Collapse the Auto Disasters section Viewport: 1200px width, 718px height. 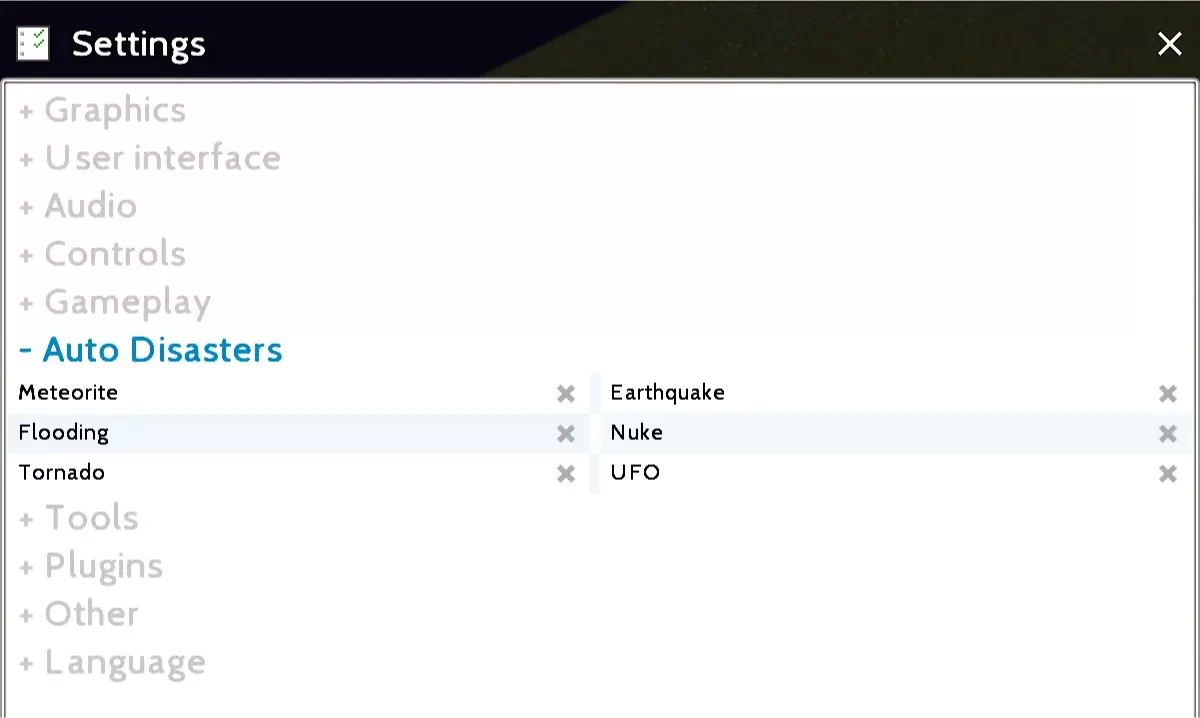coord(151,350)
